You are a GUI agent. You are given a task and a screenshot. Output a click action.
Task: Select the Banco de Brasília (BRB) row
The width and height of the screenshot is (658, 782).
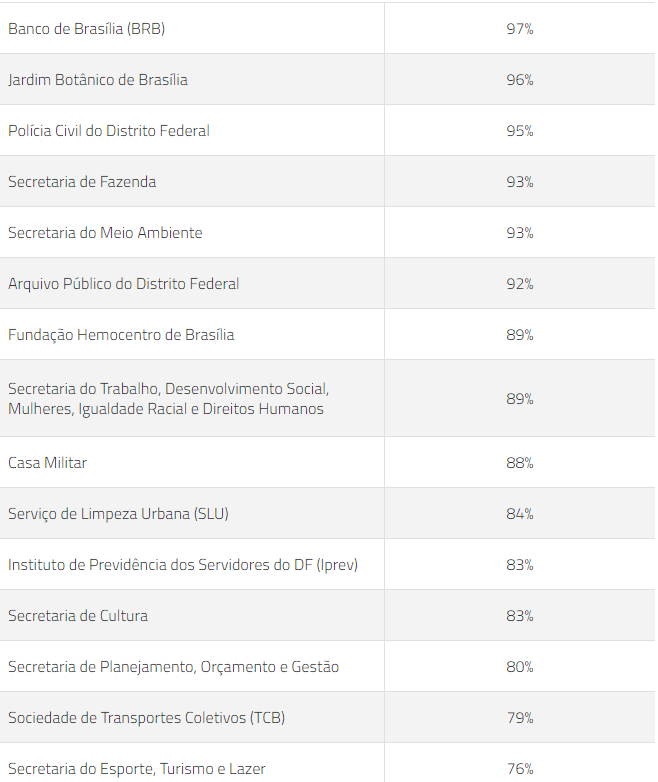click(327, 28)
